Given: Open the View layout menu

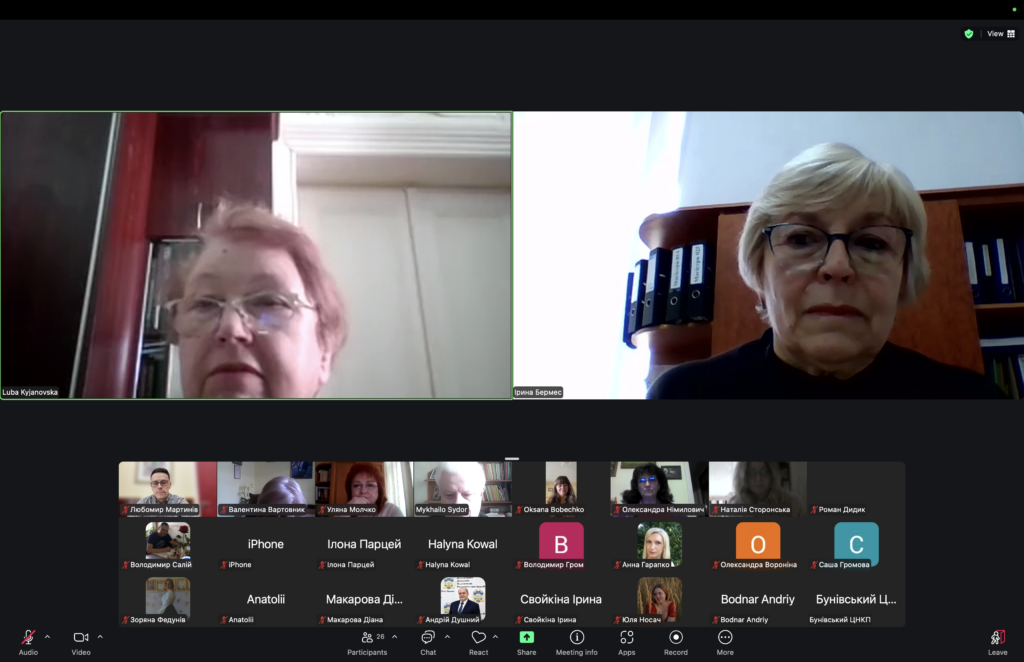Looking at the screenshot, I should [x=1001, y=33].
